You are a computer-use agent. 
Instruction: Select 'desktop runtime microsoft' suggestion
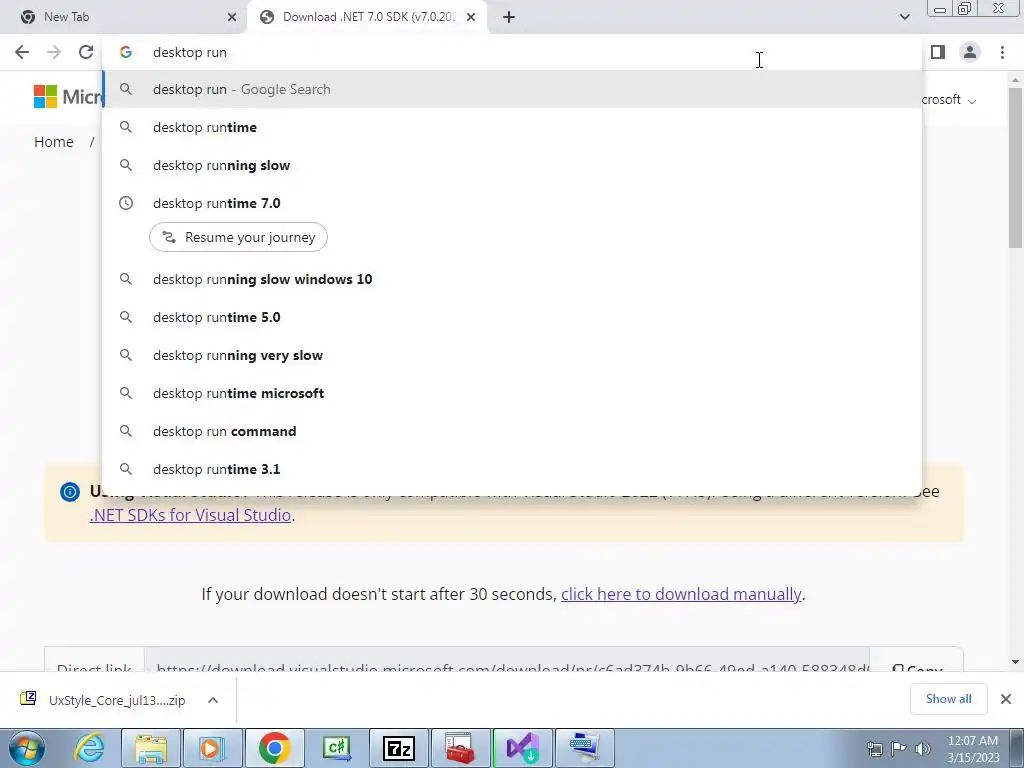[x=512, y=393]
